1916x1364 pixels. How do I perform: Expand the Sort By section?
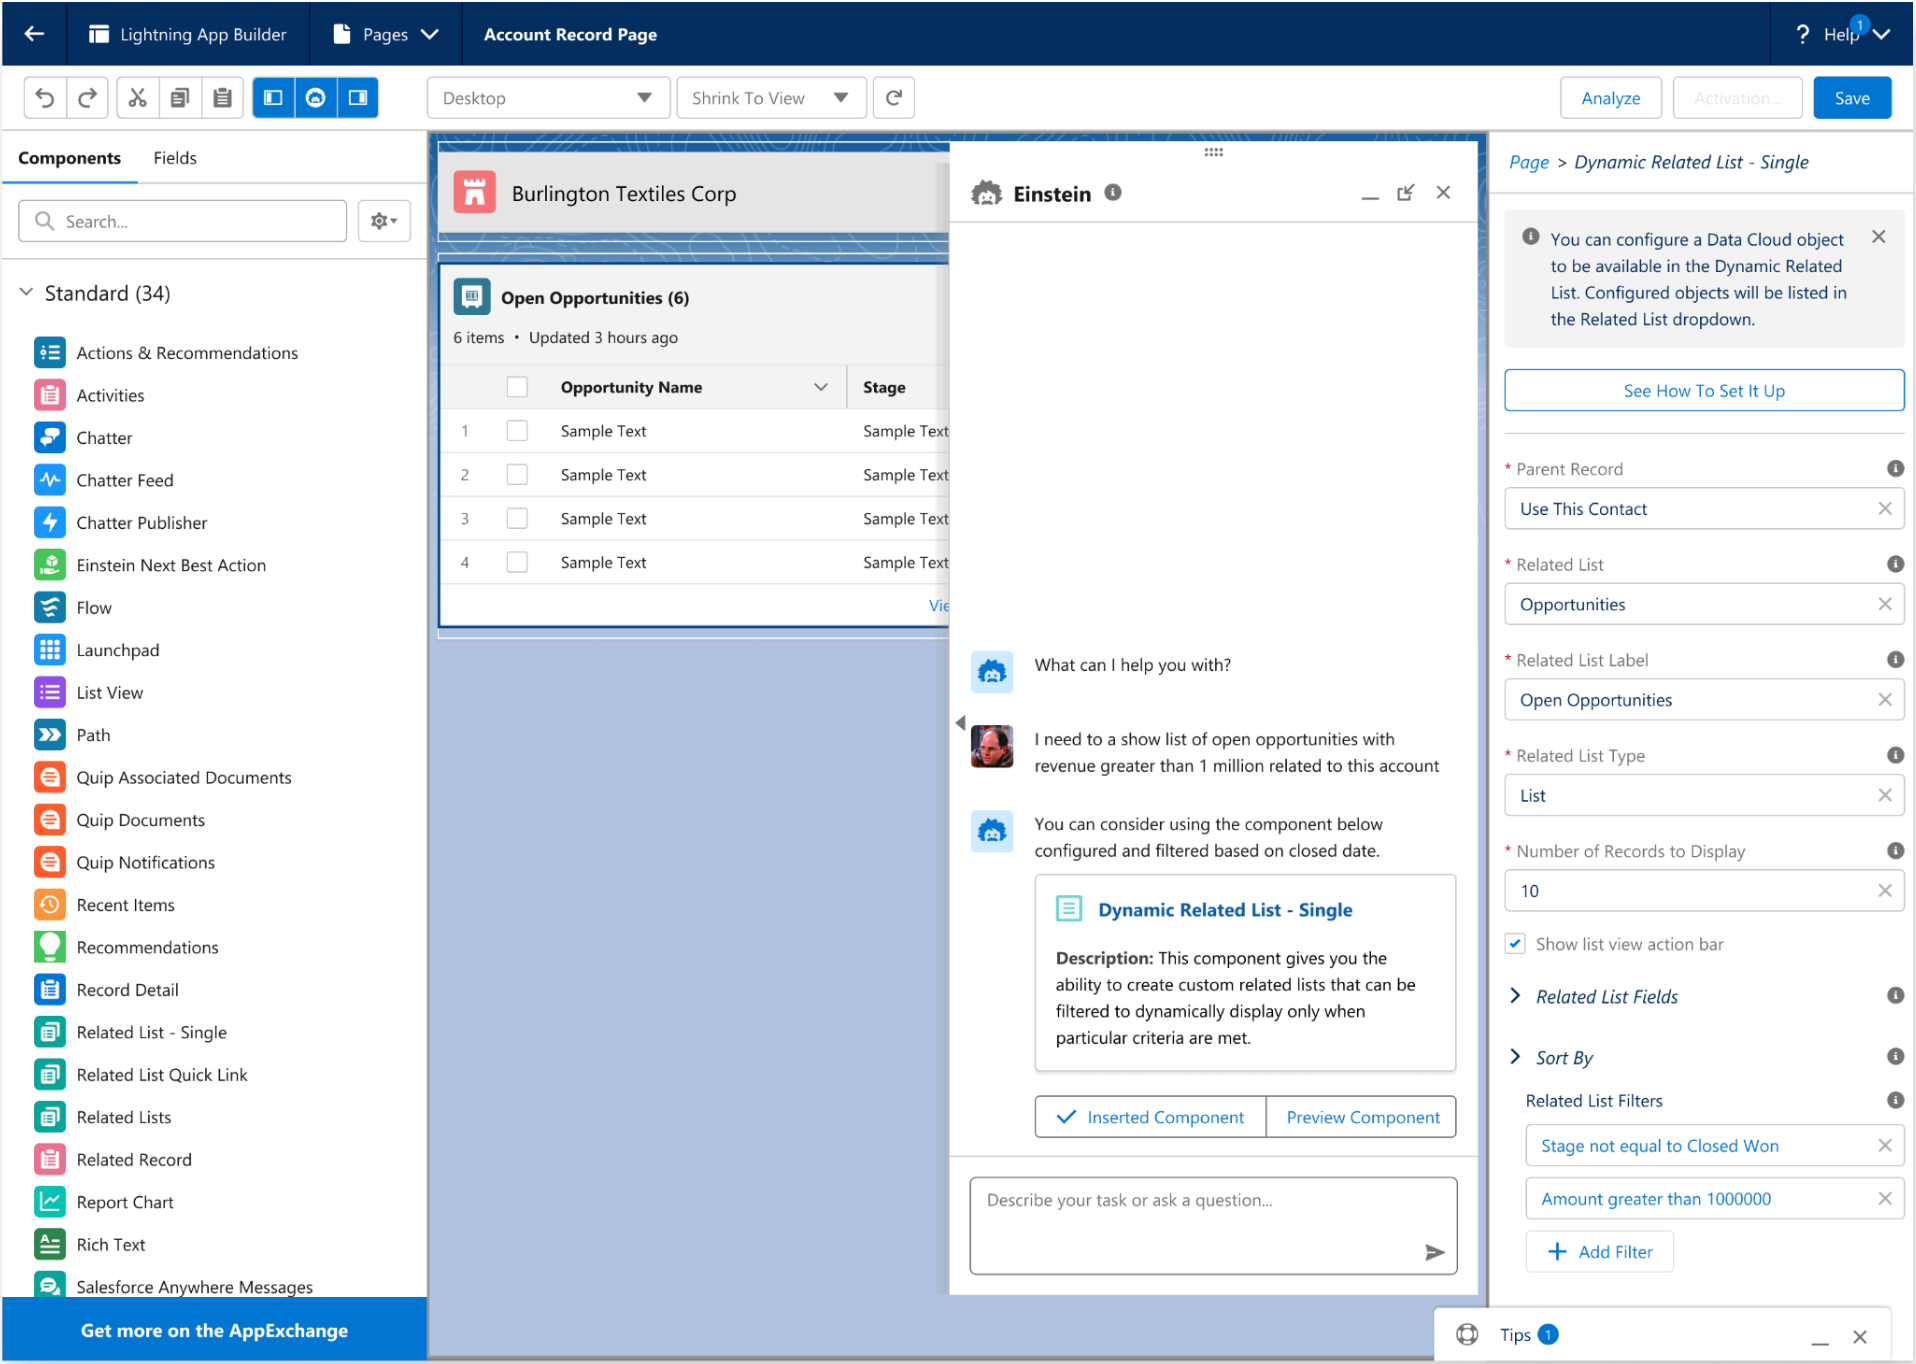click(1515, 1057)
